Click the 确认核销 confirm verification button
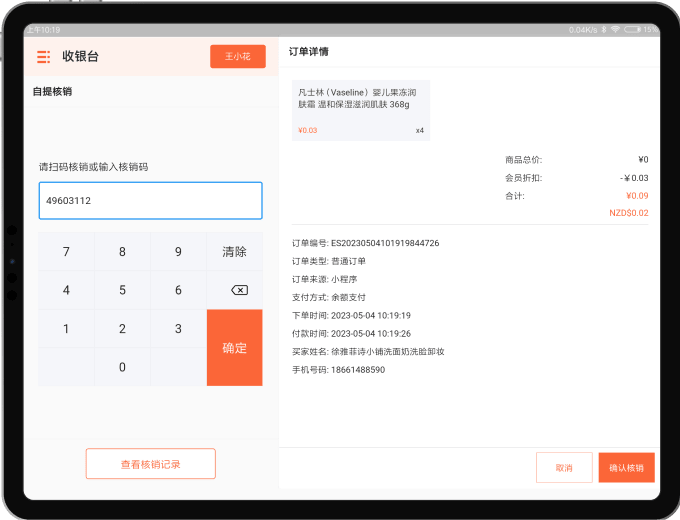The image size is (680, 520). 626,468
